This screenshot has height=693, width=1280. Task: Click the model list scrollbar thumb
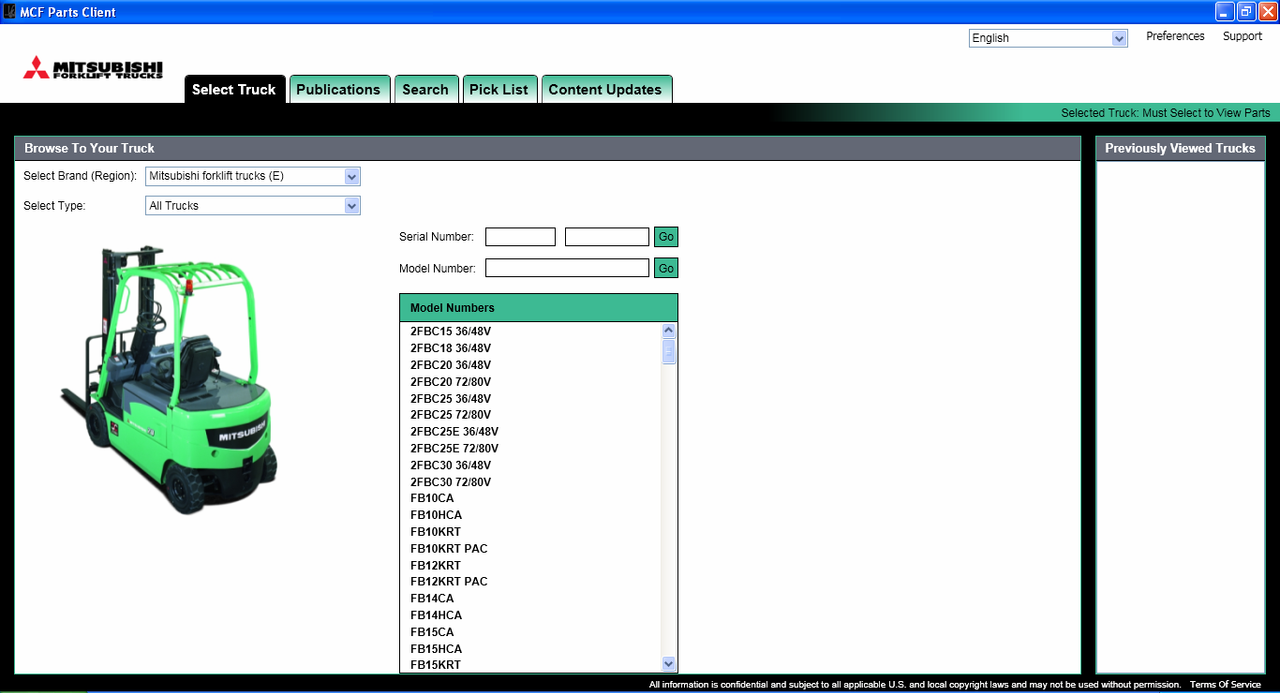(669, 352)
